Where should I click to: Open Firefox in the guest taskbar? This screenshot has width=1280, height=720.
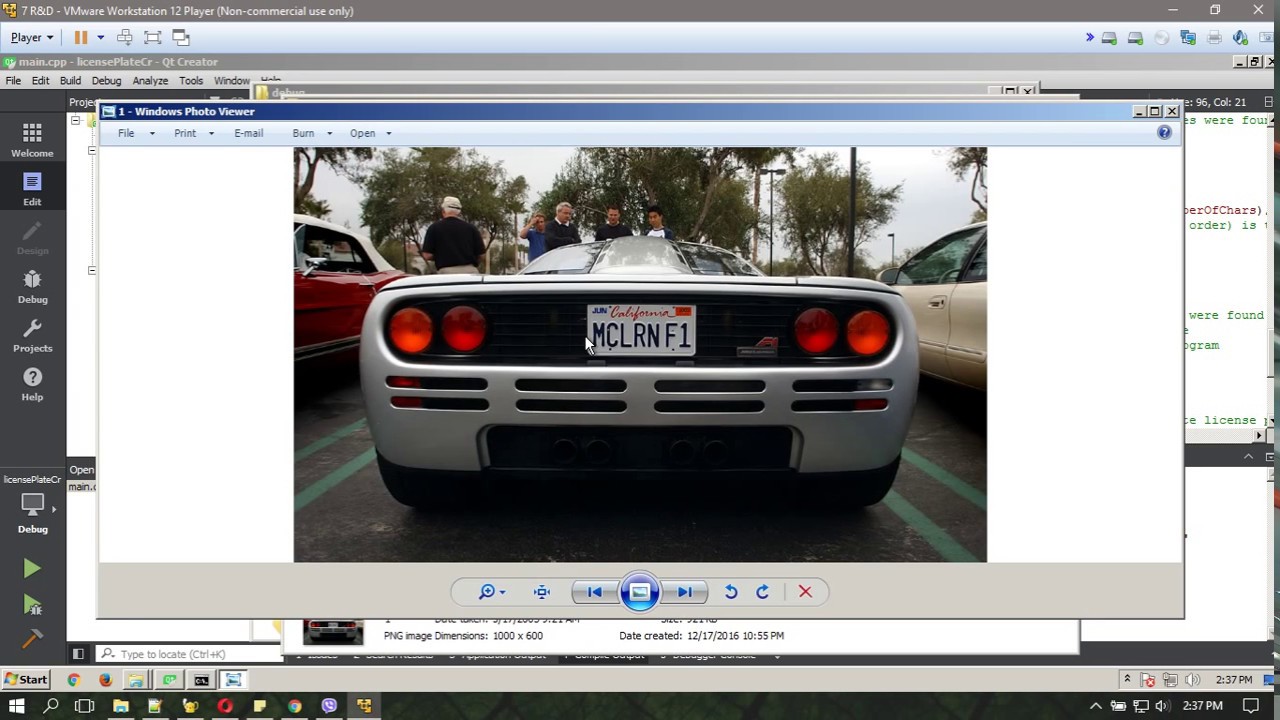[105, 680]
